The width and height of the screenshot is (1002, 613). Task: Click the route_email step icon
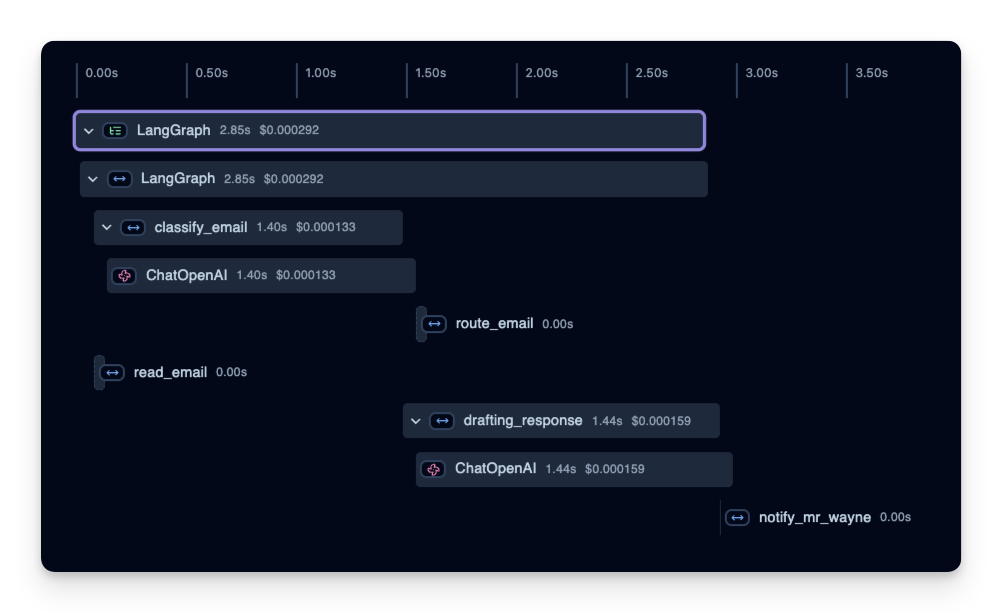(x=434, y=324)
